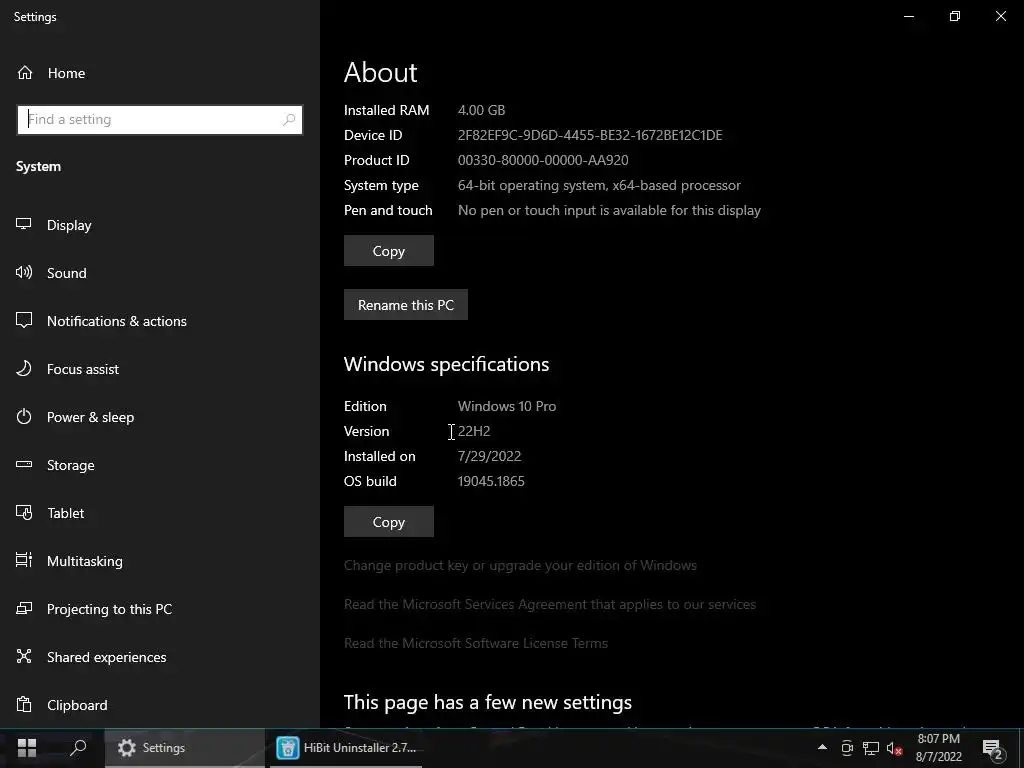Click the Meet Now tray icon
The width and height of the screenshot is (1024, 768).
tap(847, 748)
